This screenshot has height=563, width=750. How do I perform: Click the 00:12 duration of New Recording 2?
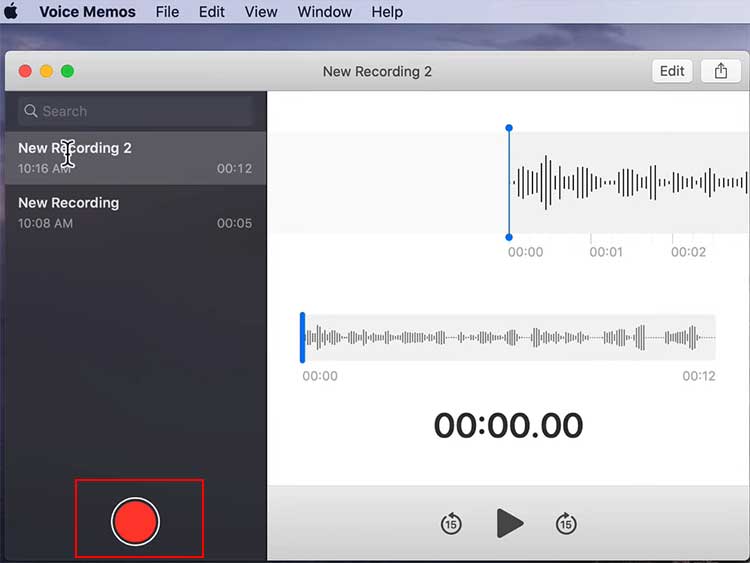coord(234,168)
